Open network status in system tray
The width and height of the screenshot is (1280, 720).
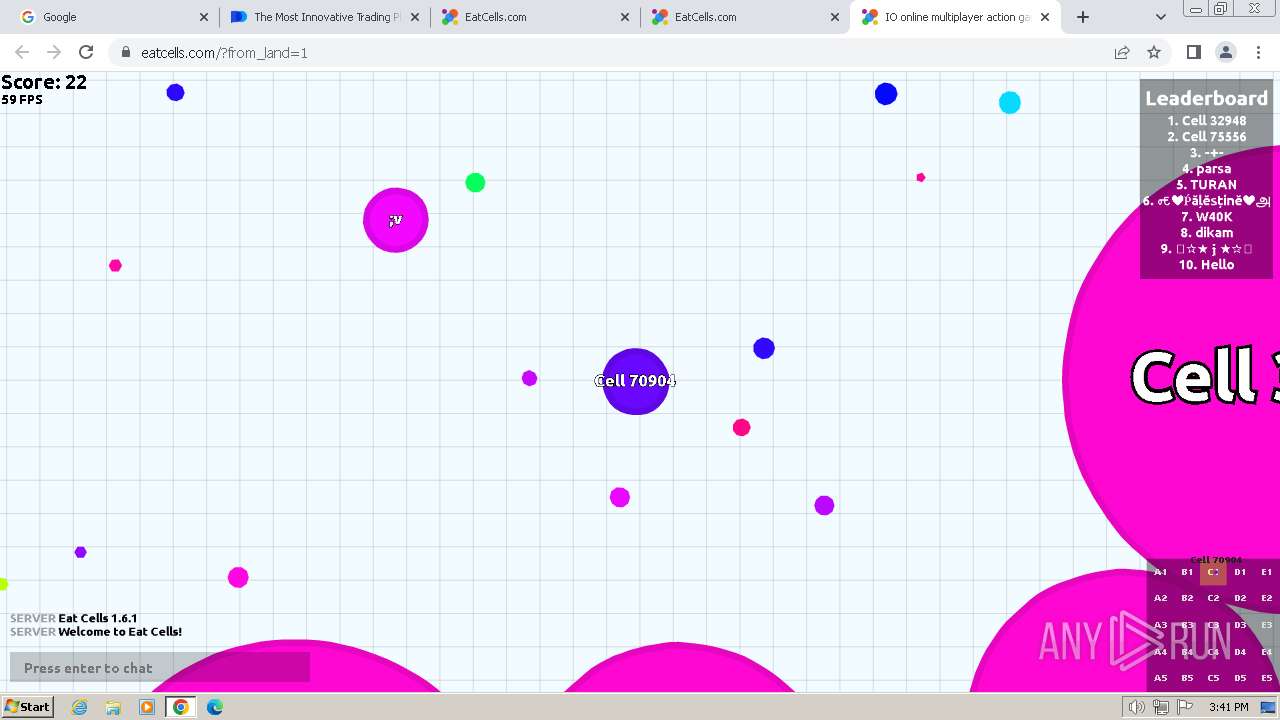[1160, 707]
